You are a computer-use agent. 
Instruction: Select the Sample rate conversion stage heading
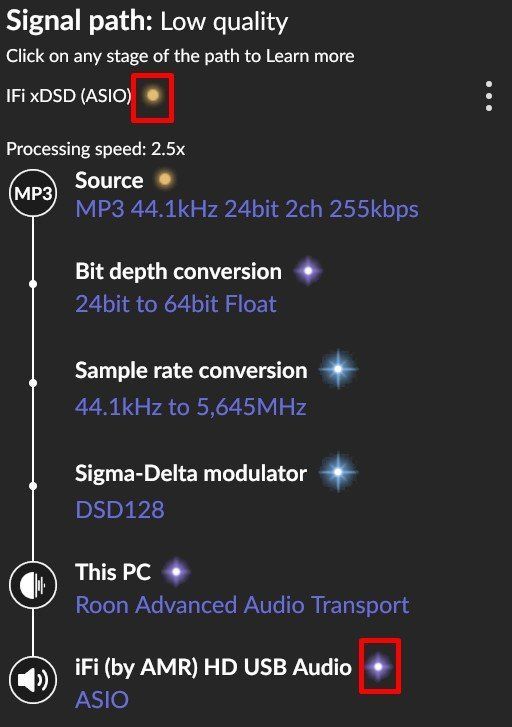tap(191, 370)
